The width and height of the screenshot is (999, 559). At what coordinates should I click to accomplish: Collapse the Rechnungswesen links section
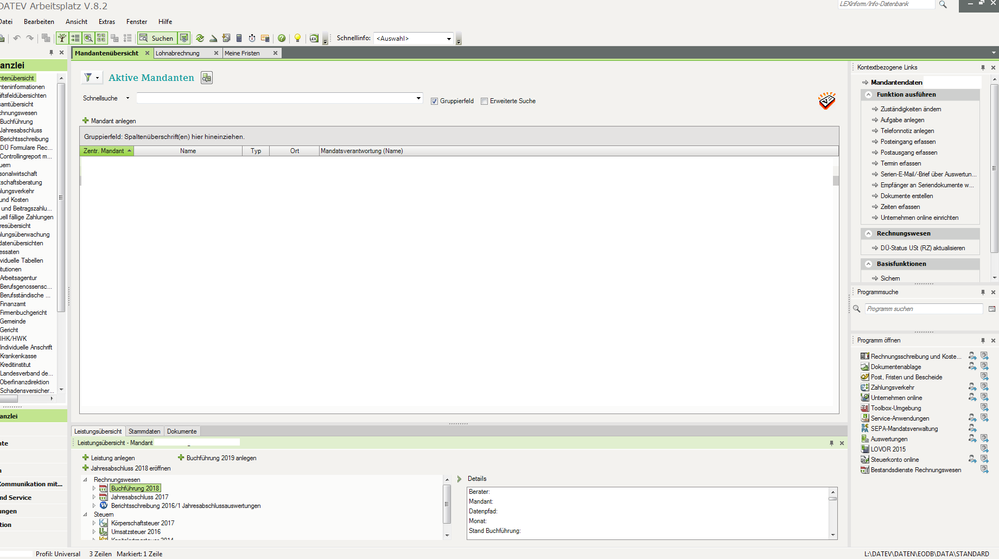pos(868,233)
